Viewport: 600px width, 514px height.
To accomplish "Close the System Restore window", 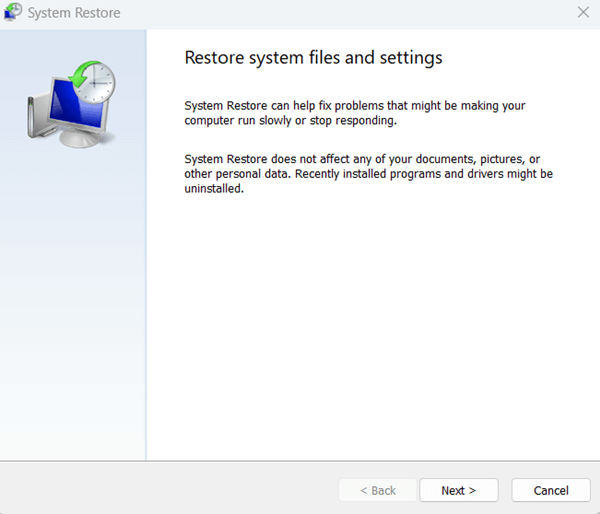I will 583,13.
